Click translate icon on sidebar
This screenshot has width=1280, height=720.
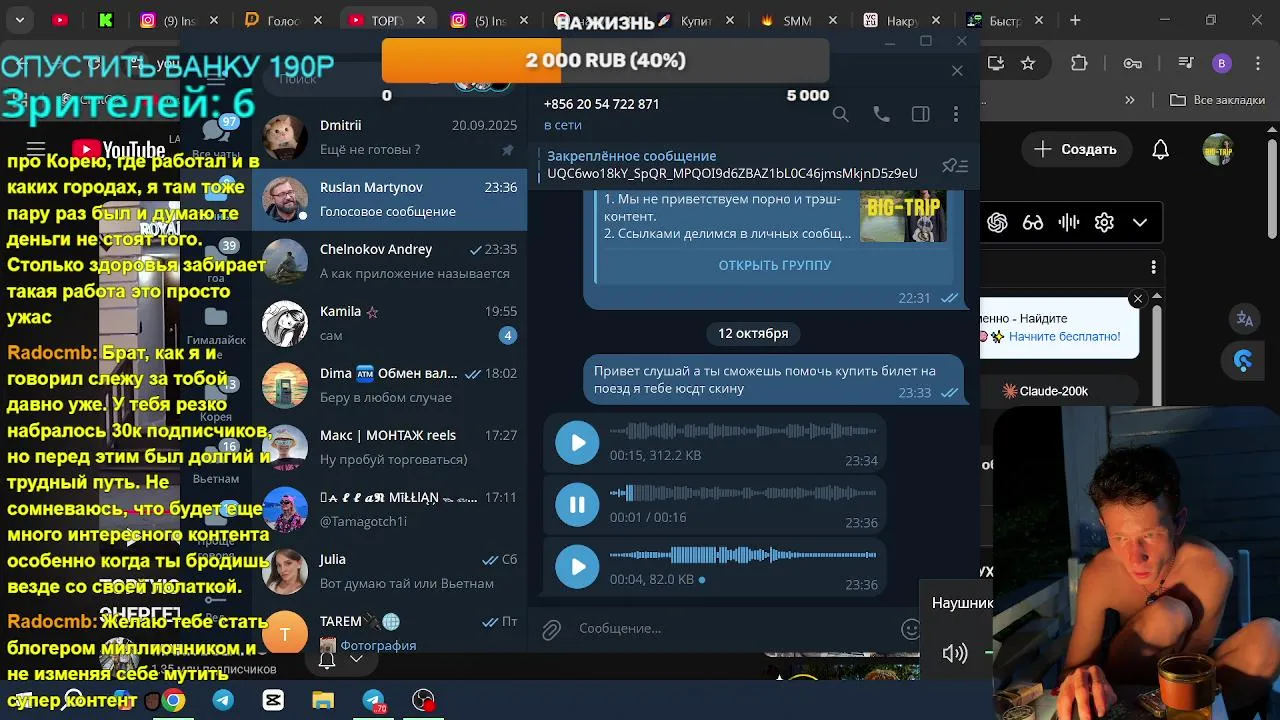1245,319
